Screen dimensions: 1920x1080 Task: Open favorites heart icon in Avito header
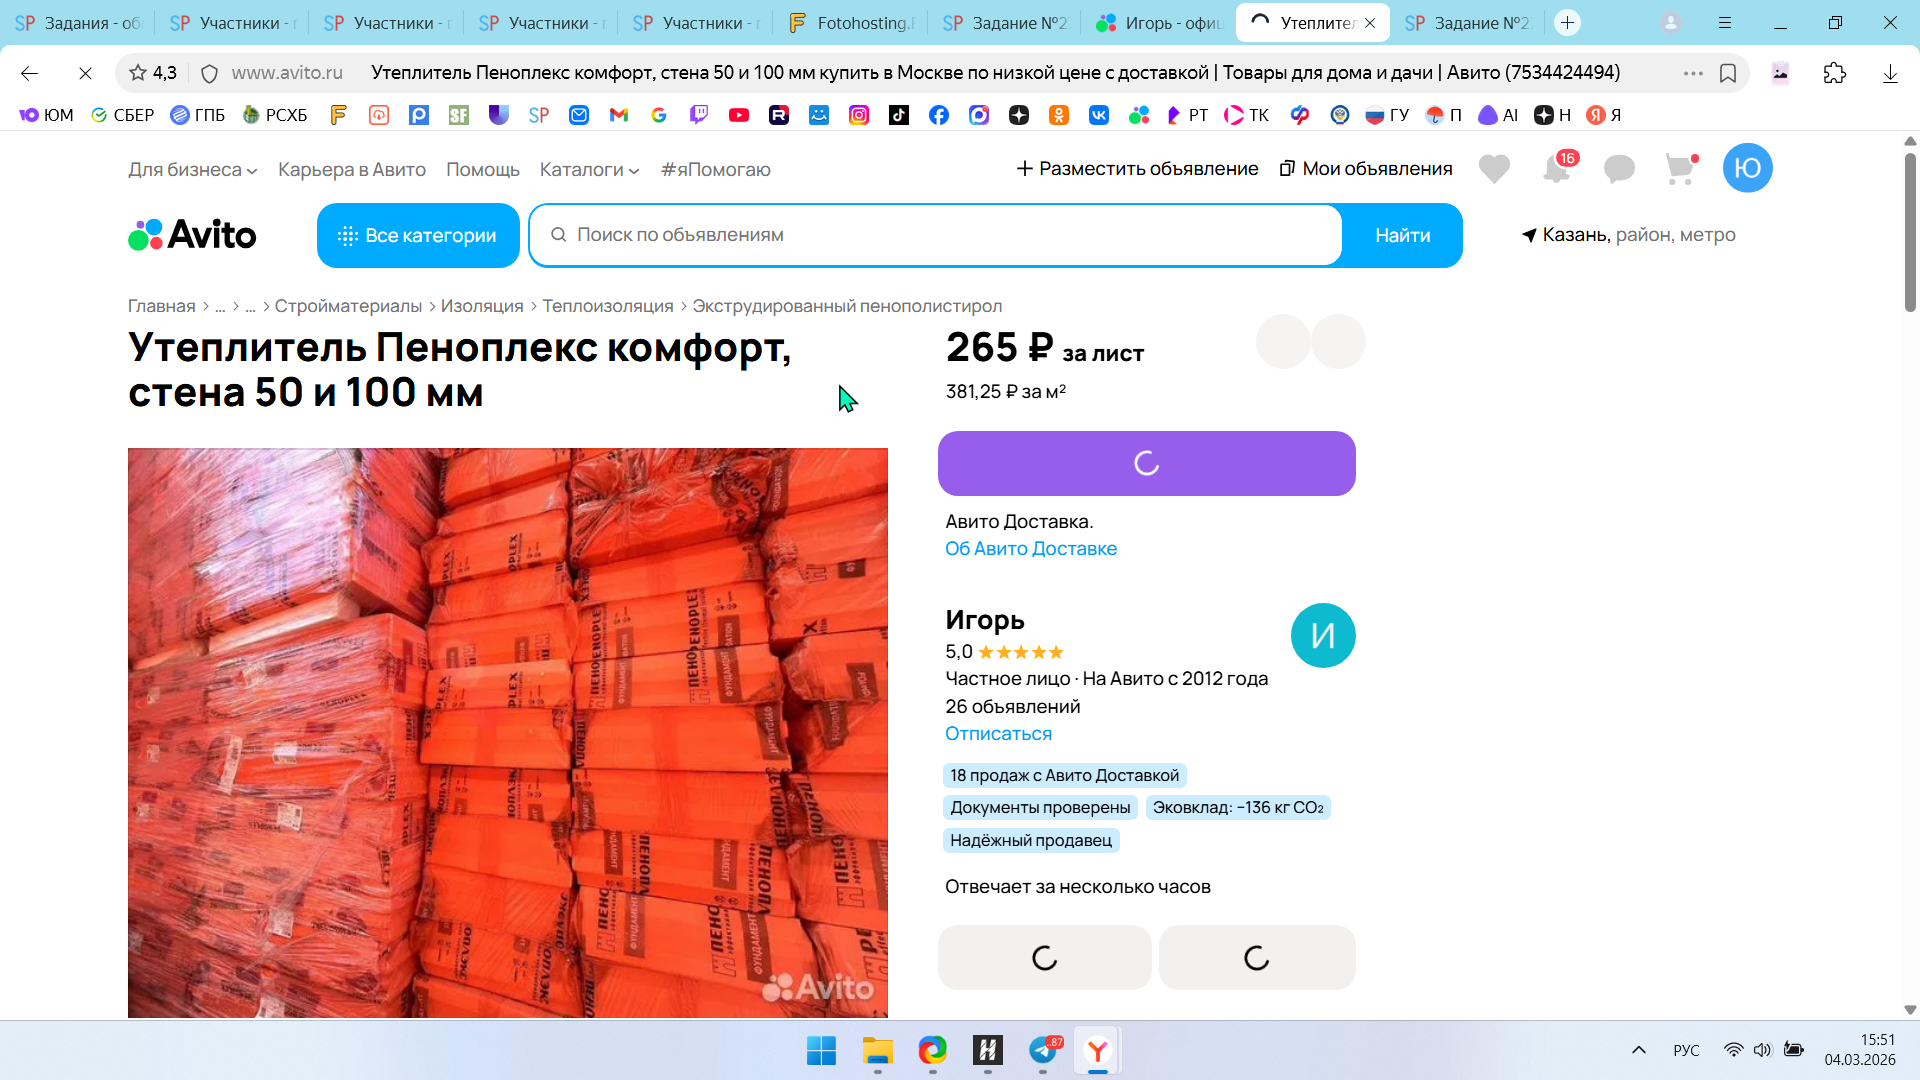click(x=1494, y=169)
